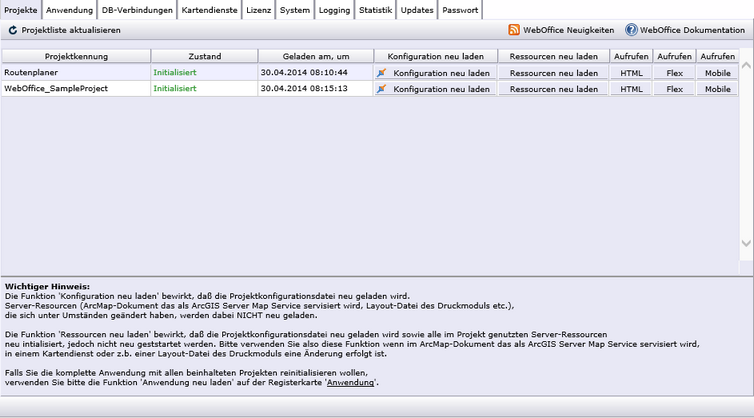This screenshot has height=418, width=754.
Task: Open the Passwort tab
Action: pos(460,10)
